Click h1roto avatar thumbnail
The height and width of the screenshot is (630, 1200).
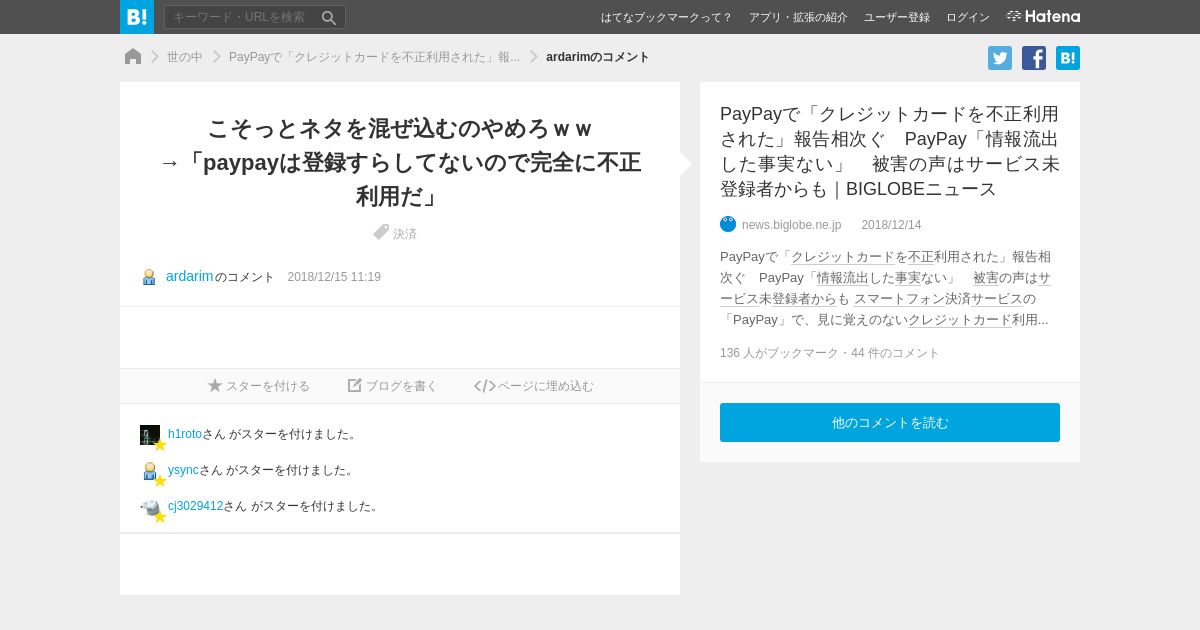(150, 435)
